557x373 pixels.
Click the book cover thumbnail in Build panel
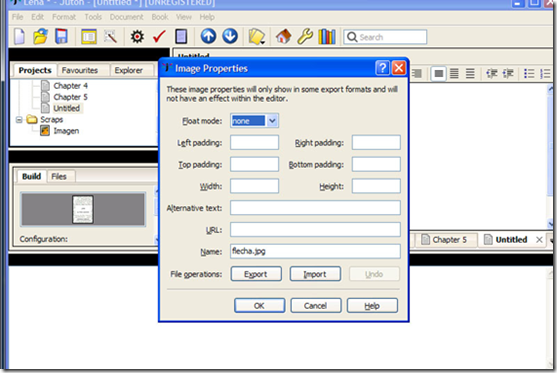[83, 209]
